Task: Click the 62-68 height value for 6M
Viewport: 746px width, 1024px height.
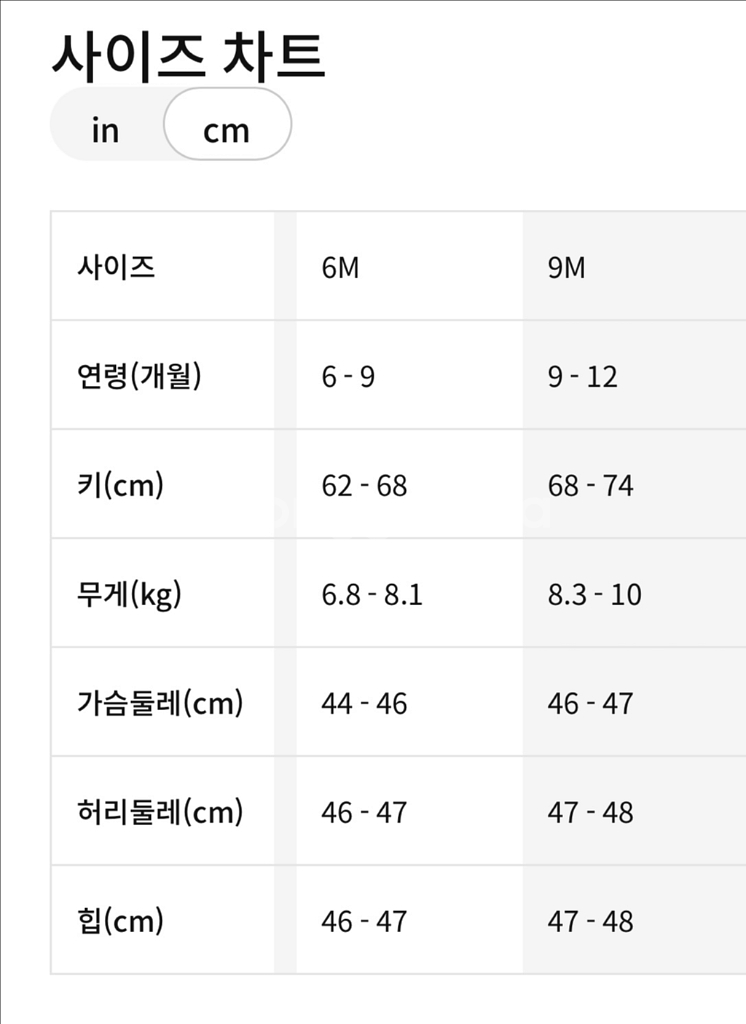Action: point(364,486)
